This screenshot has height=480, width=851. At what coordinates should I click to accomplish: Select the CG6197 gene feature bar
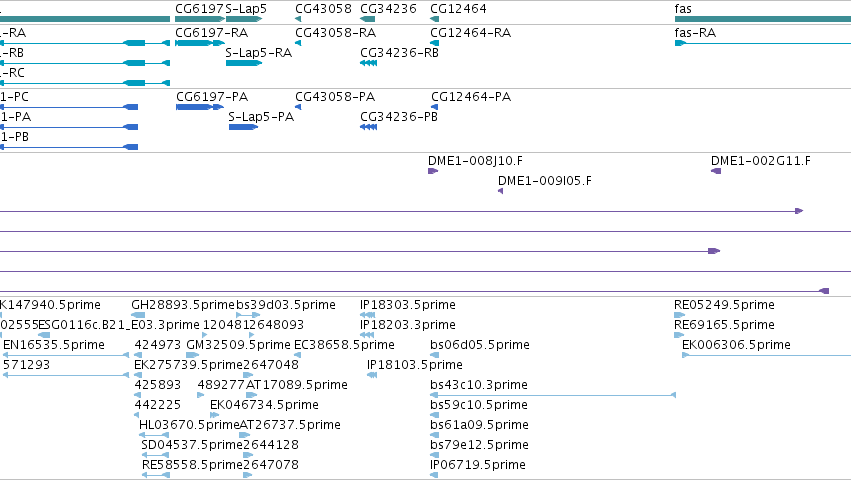(x=200, y=19)
